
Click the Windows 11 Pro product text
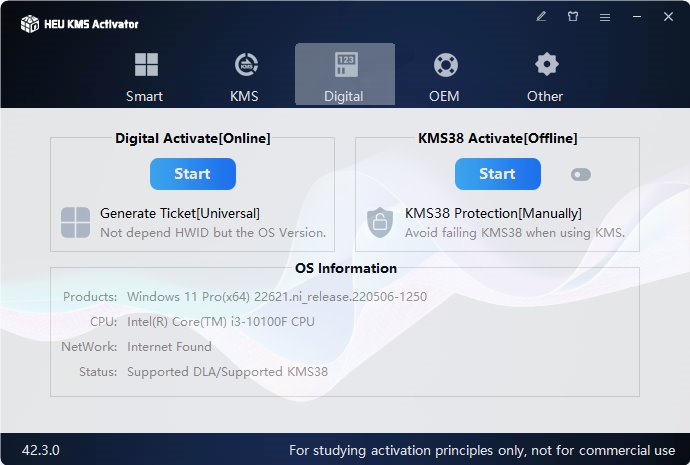click(277, 297)
